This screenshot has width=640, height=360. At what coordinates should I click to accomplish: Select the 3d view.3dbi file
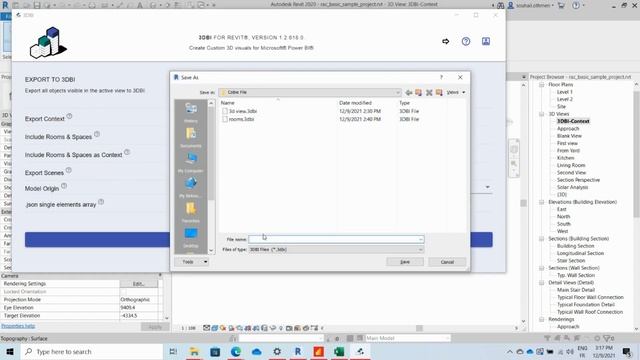click(x=242, y=111)
